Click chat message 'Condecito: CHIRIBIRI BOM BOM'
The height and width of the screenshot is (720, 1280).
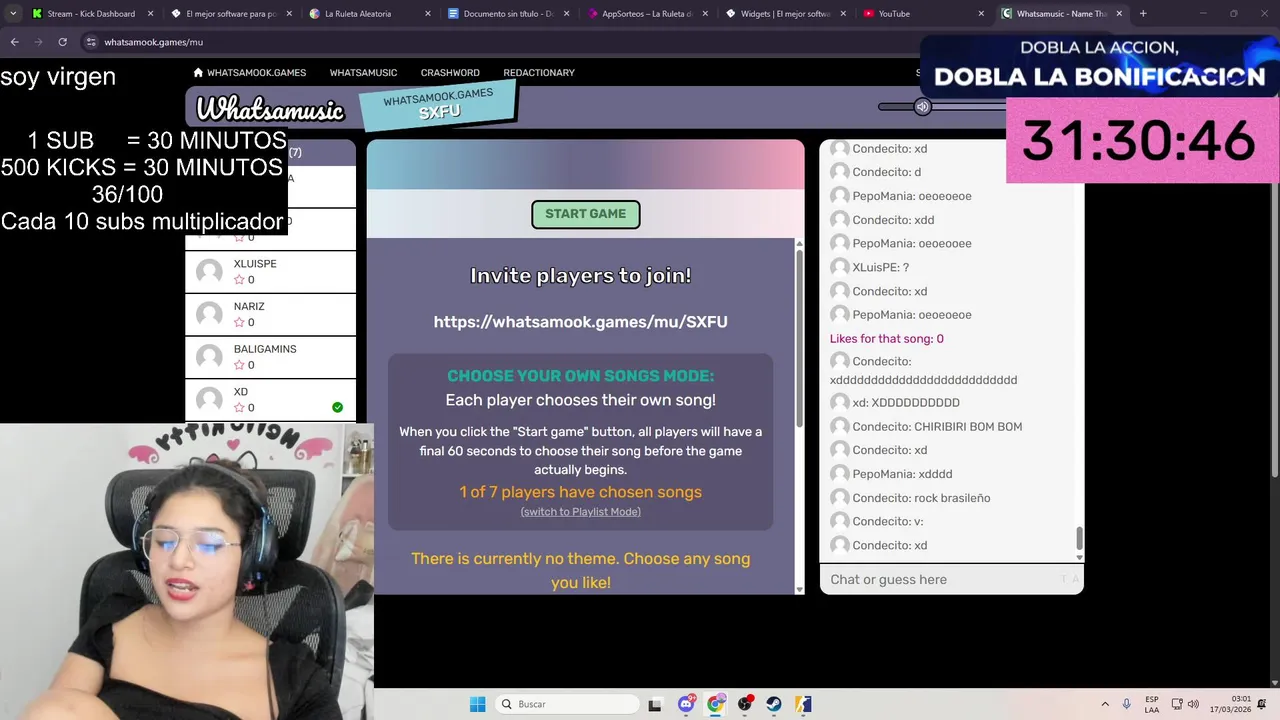[937, 427]
